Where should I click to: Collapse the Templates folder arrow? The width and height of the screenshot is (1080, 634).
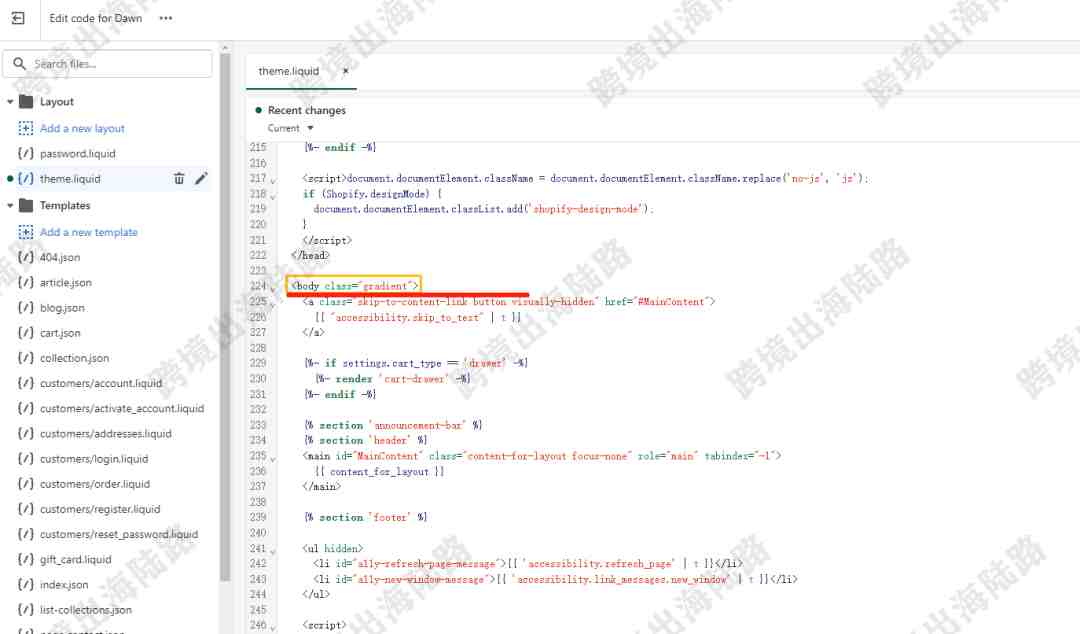[10, 205]
